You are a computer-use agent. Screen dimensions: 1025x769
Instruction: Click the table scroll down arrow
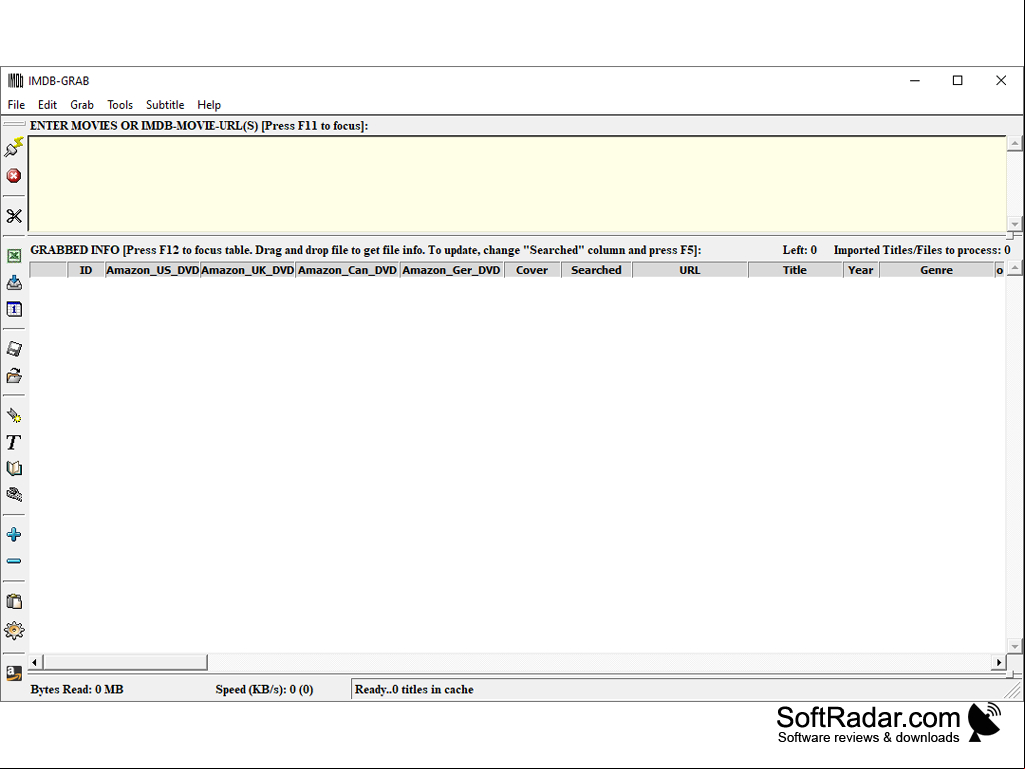pyautogui.click(x=1014, y=646)
